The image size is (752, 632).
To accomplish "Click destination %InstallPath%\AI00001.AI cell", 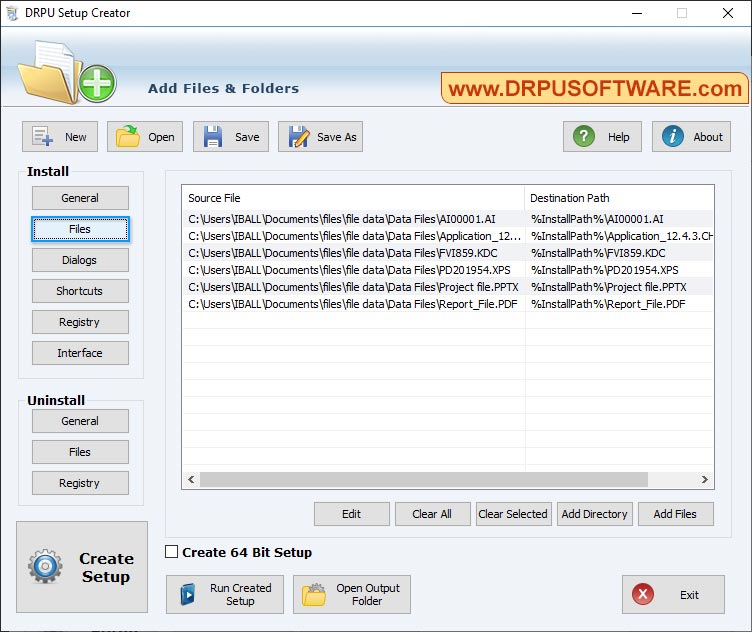I will (619, 219).
